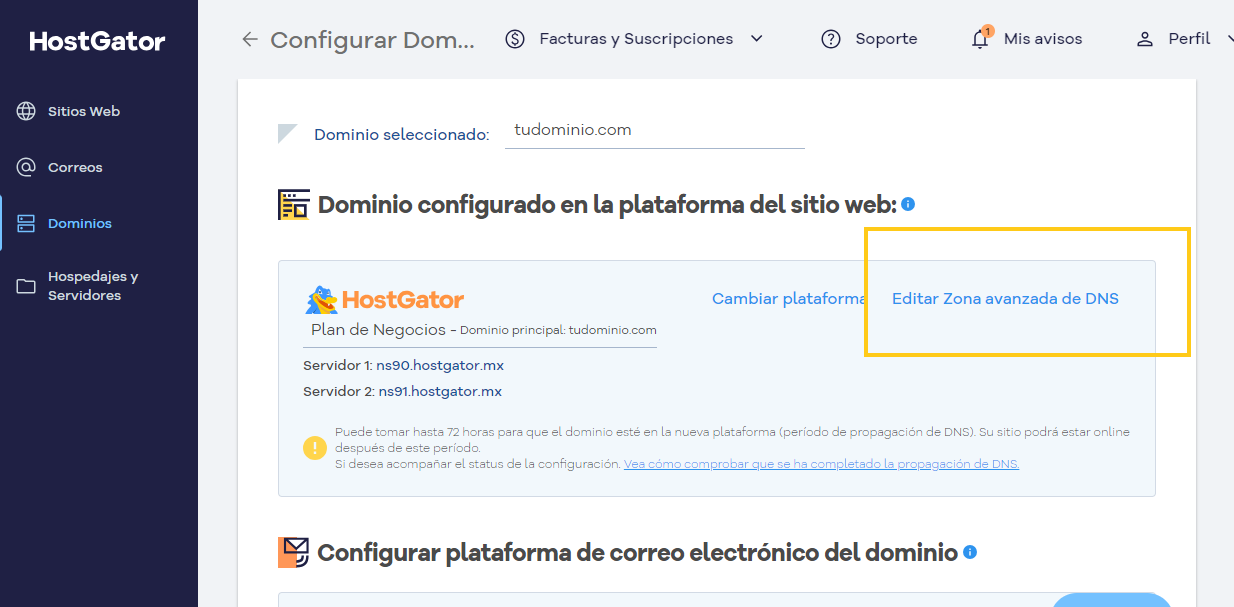Click the Perfil person icon
This screenshot has height=607, width=1234.
click(x=1145, y=39)
